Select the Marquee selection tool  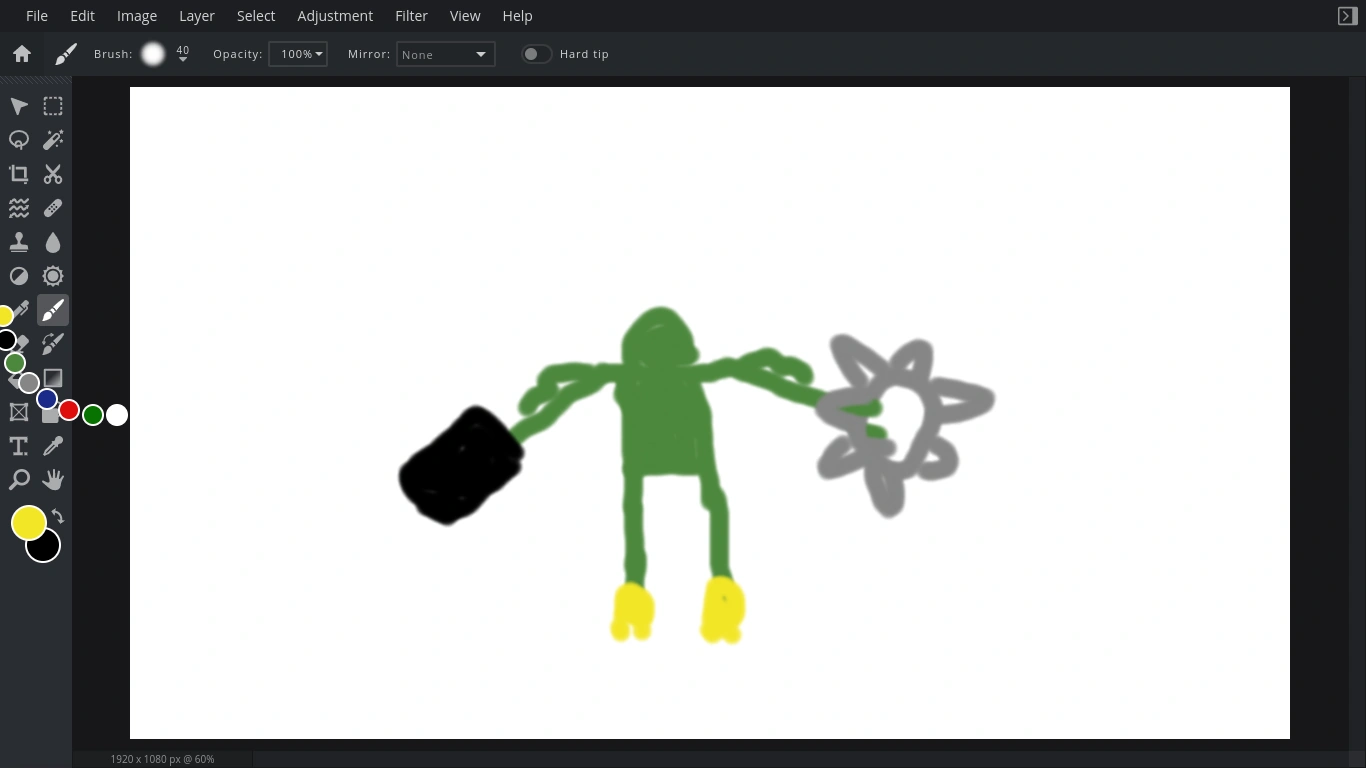click(x=53, y=106)
